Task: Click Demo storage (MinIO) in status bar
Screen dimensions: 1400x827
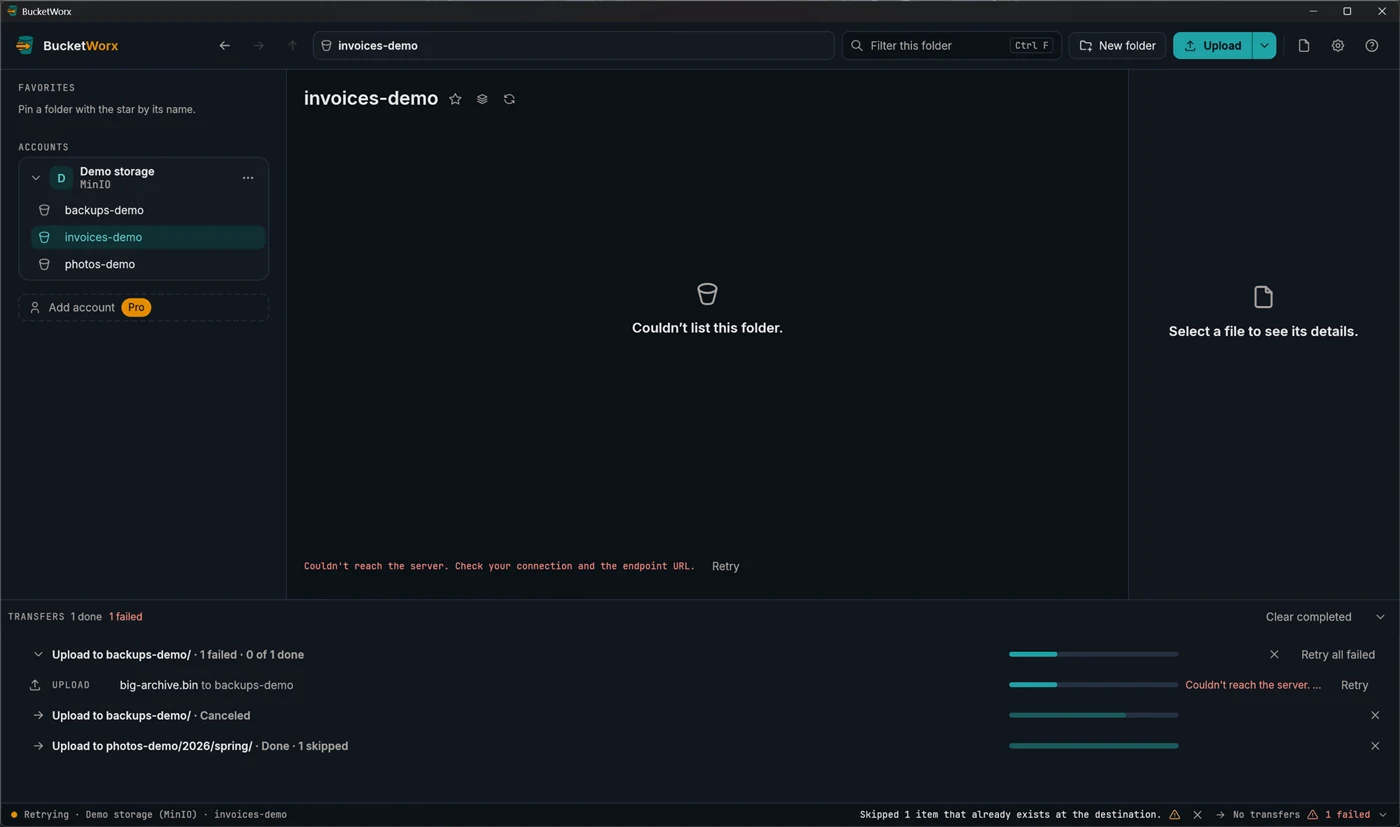Action: (141, 815)
